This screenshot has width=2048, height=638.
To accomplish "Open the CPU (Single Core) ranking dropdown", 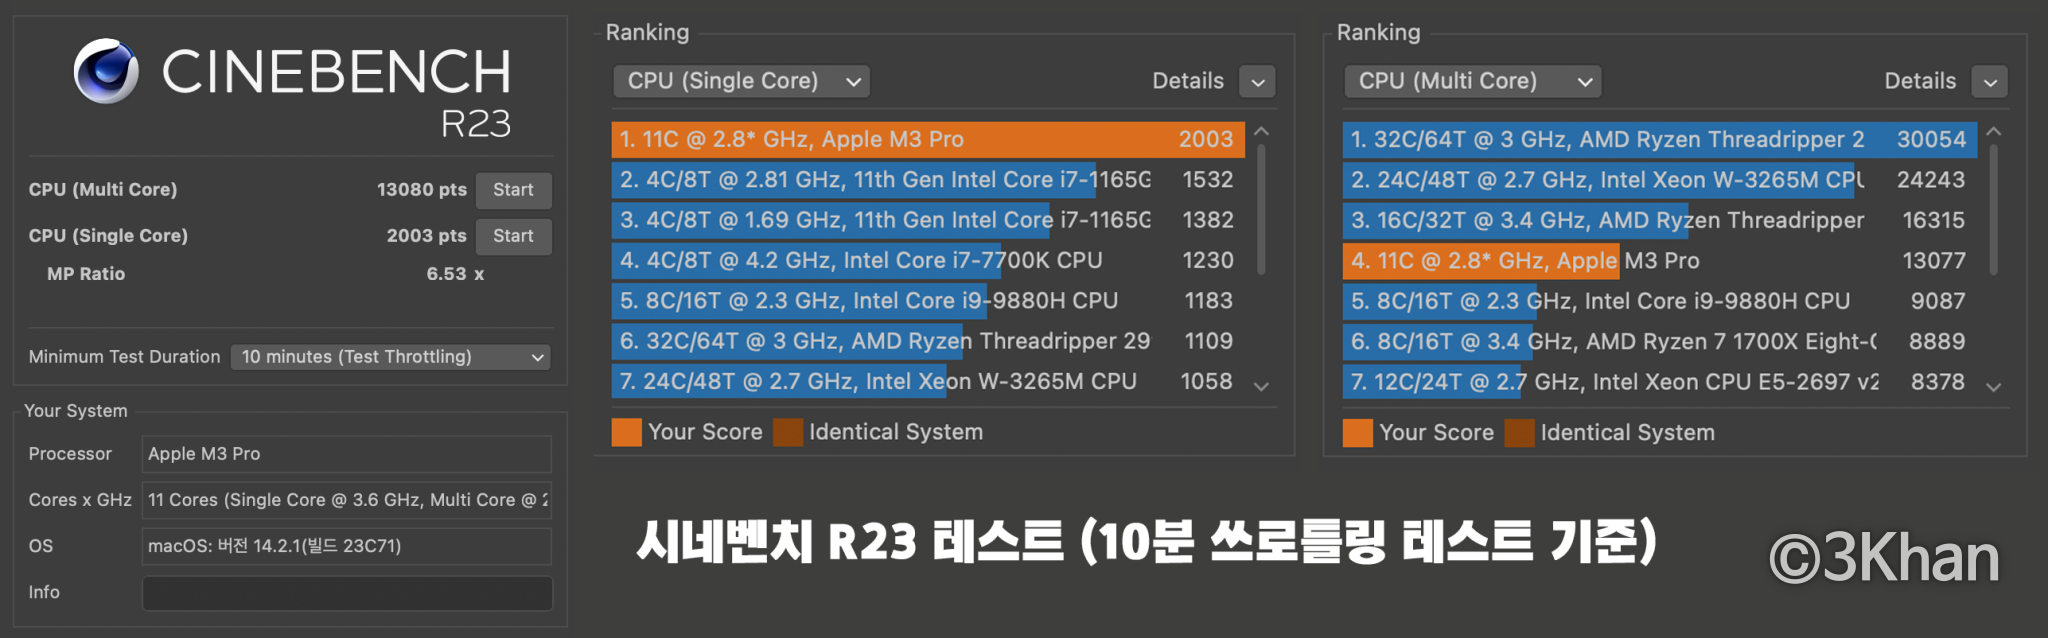I will [741, 81].
